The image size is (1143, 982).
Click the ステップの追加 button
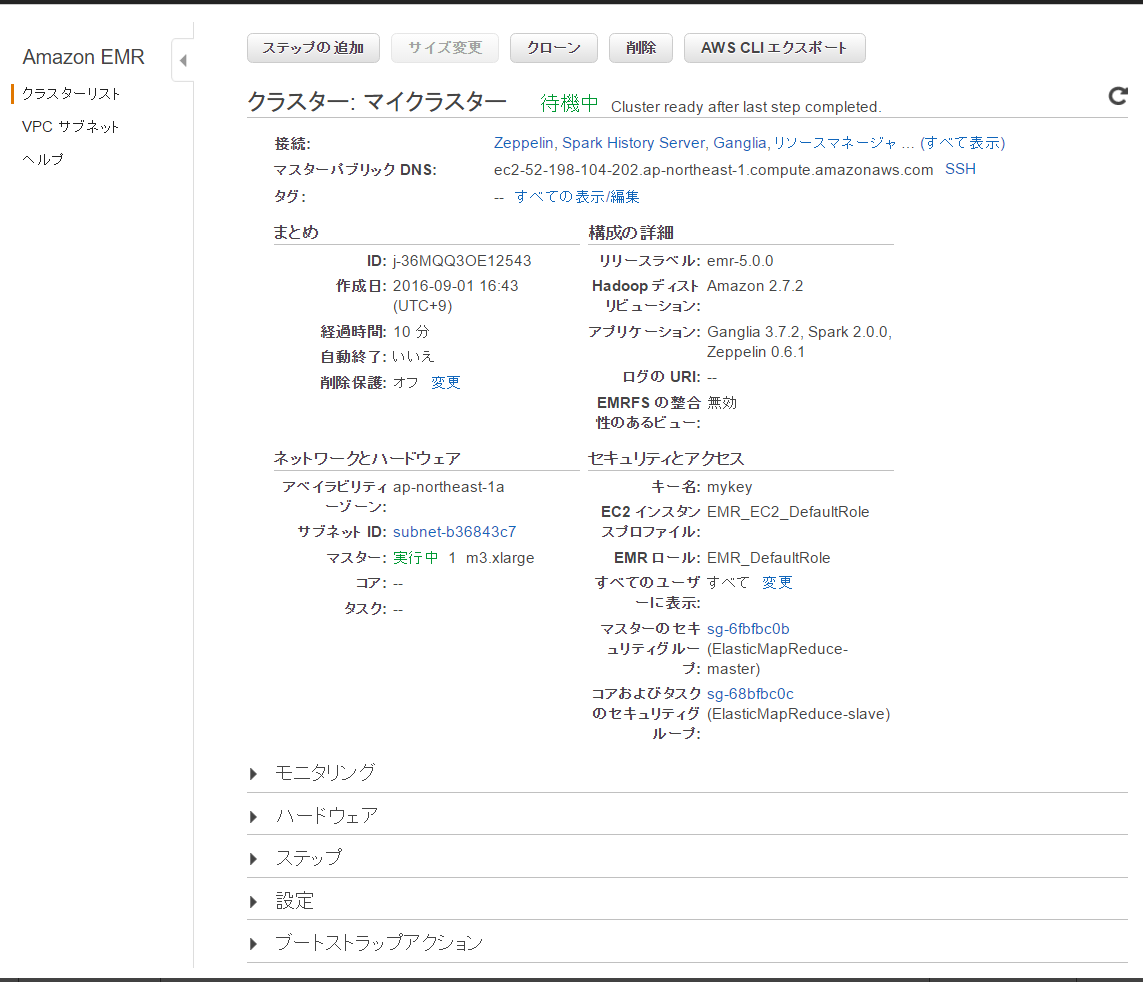pos(313,48)
